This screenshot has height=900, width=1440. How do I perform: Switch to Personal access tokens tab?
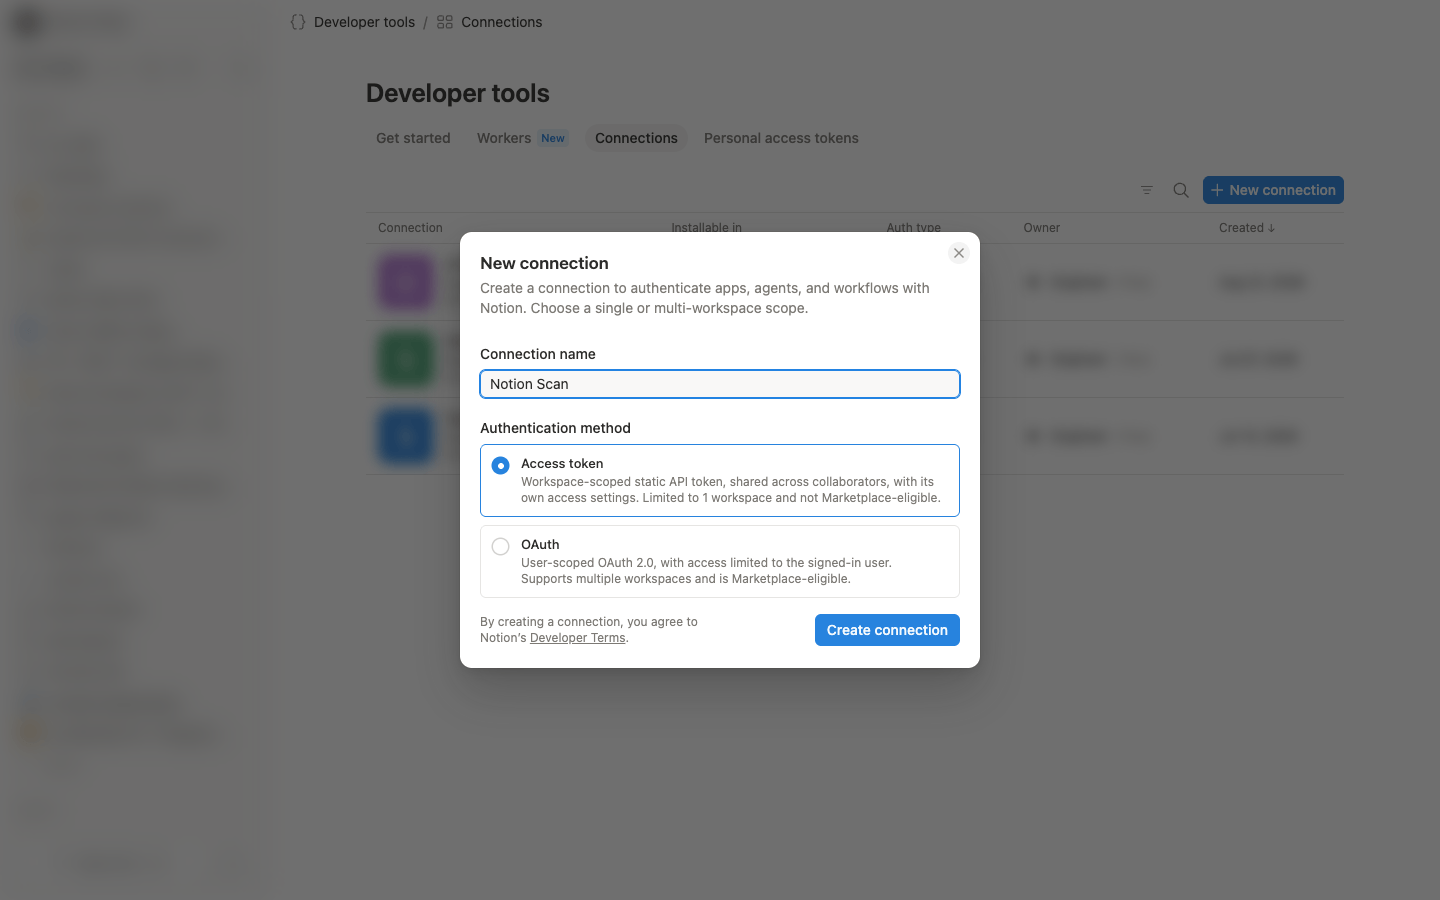(781, 138)
